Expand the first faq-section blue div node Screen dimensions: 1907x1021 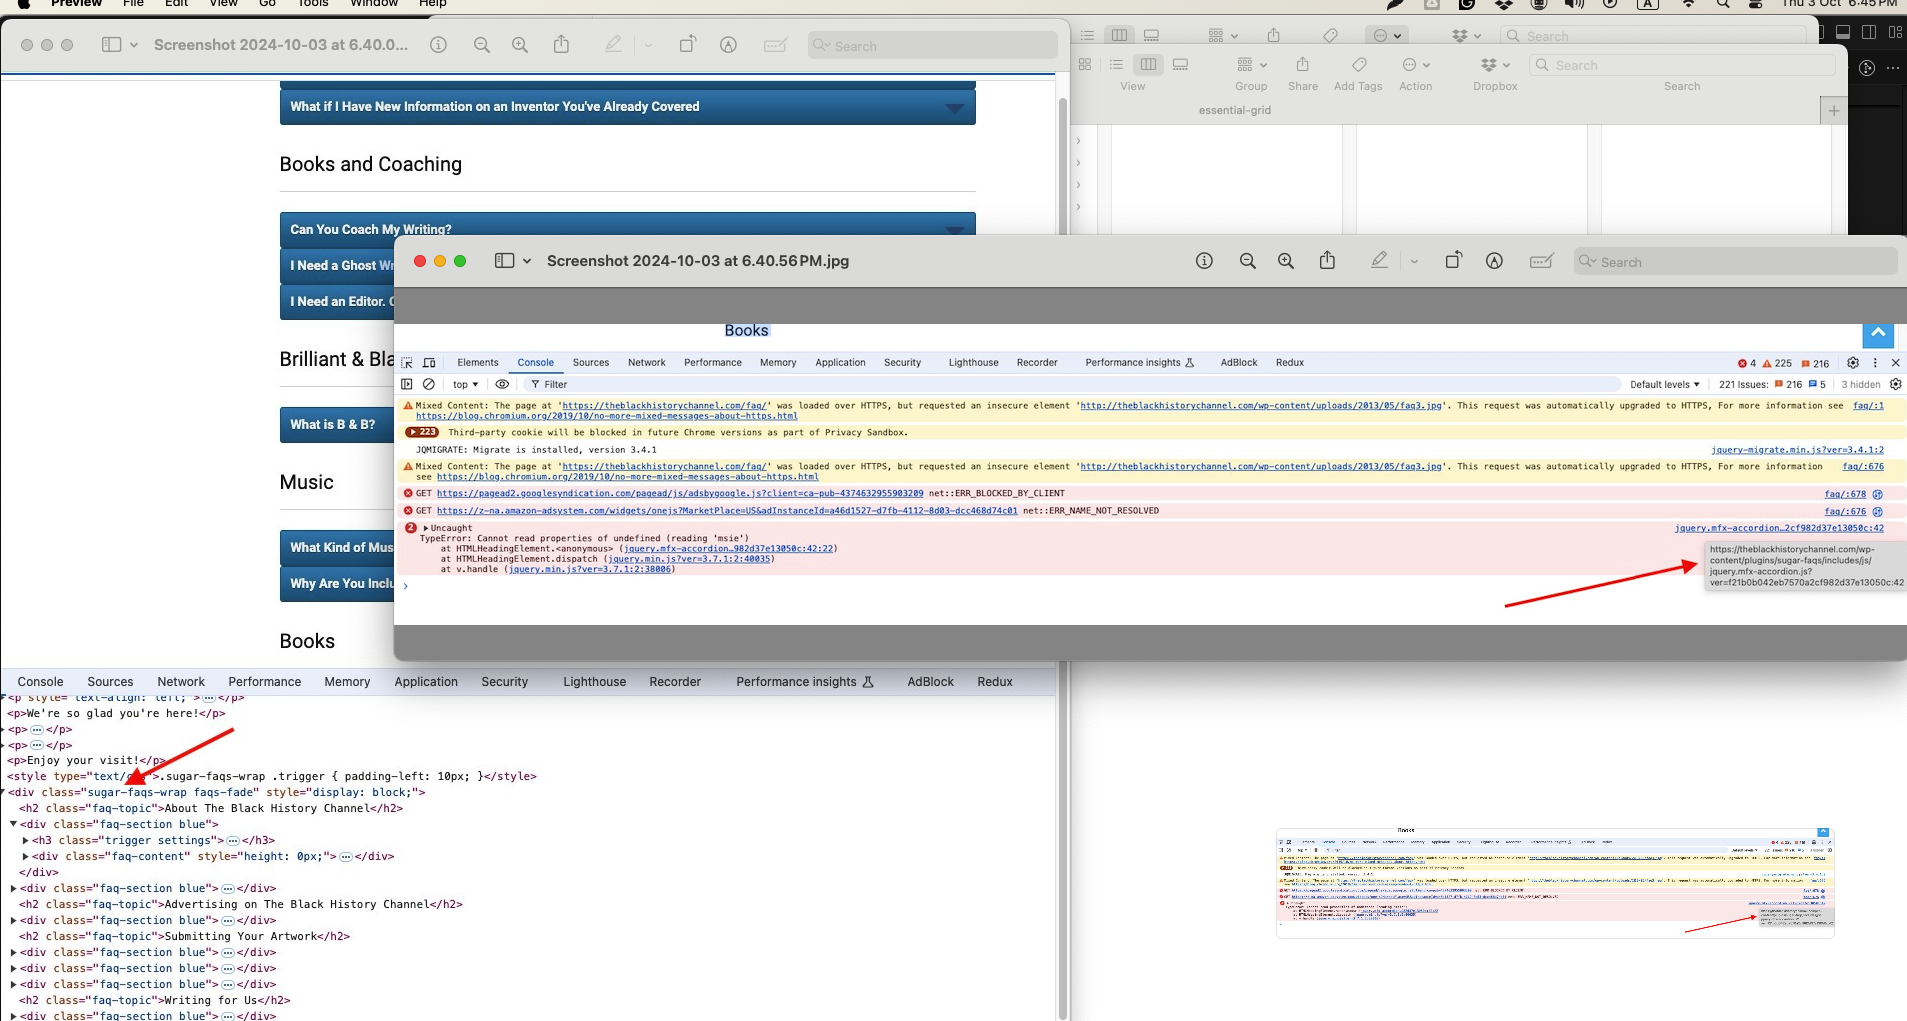click(x=14, y=824)
